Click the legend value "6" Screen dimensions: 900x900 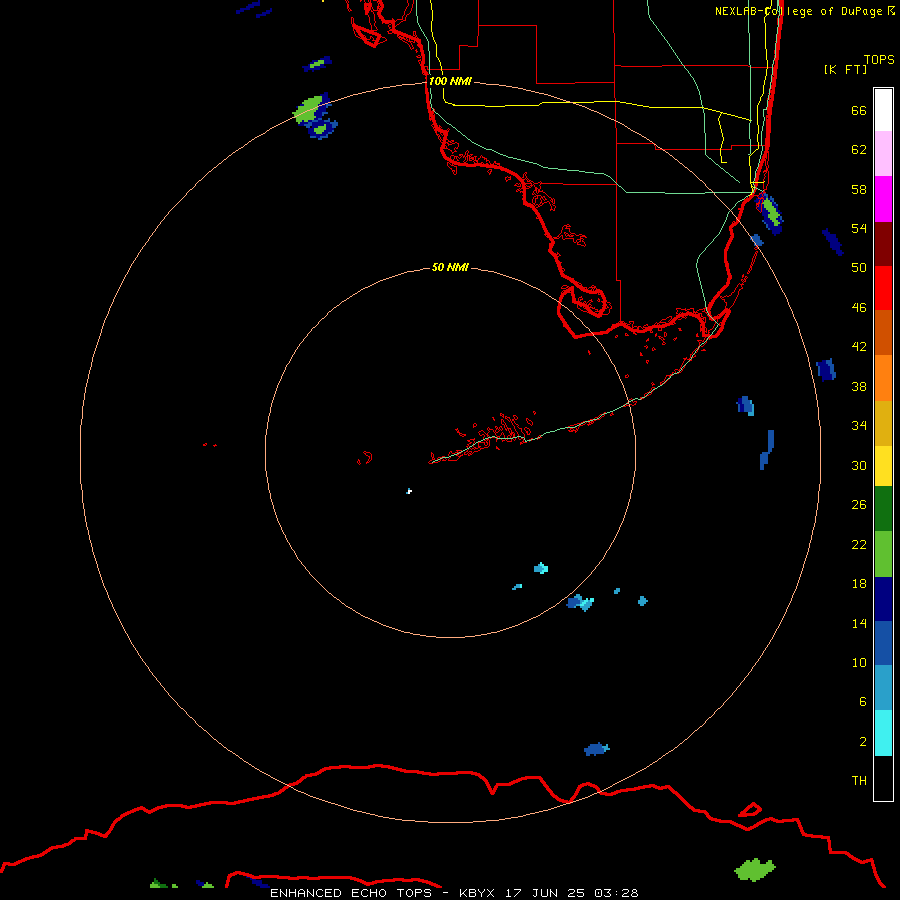[x=862, y=701]
